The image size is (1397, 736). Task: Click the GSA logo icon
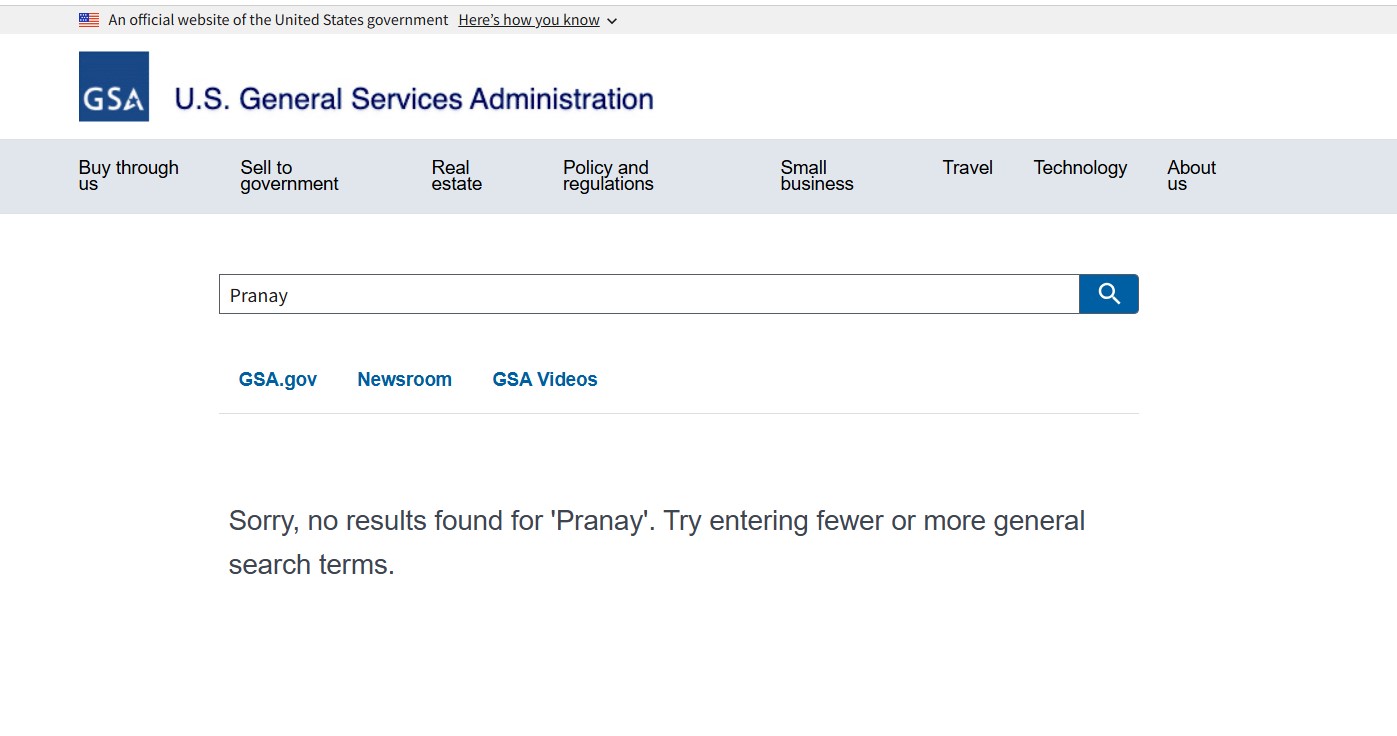(114, 87)
